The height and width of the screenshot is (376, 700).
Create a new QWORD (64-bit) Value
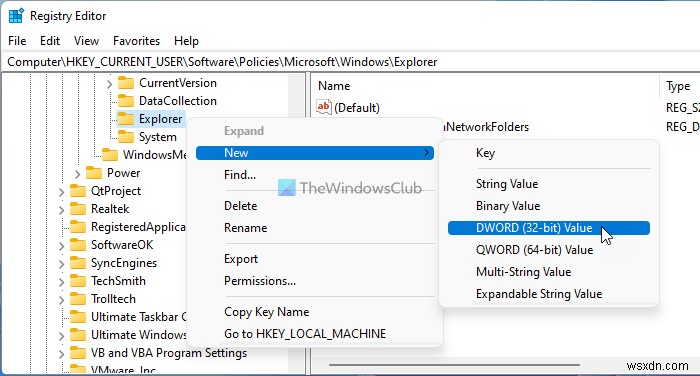tap(534, 250)
